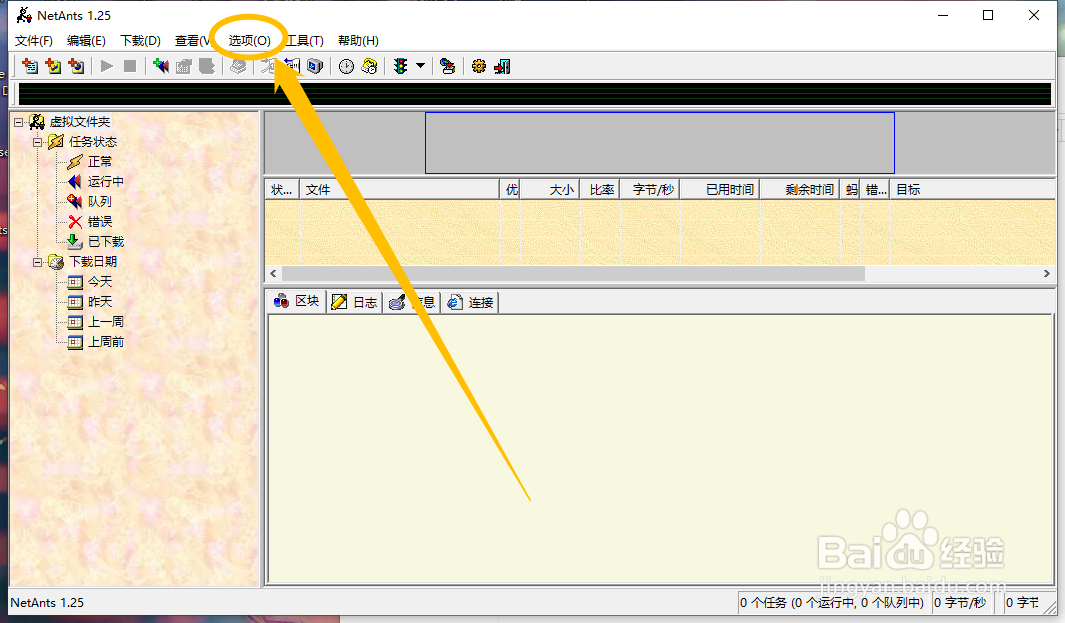Switch to the 连接 tab

471,302
